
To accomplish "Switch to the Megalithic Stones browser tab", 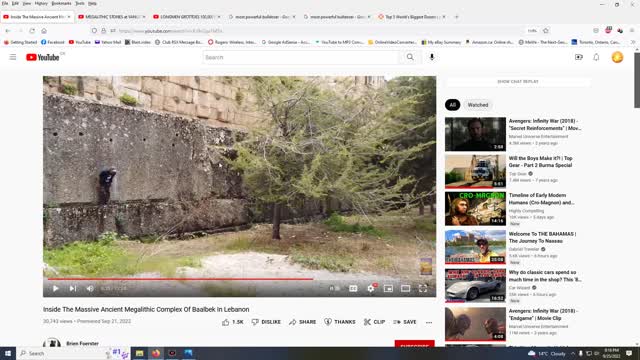I will 111,17.
